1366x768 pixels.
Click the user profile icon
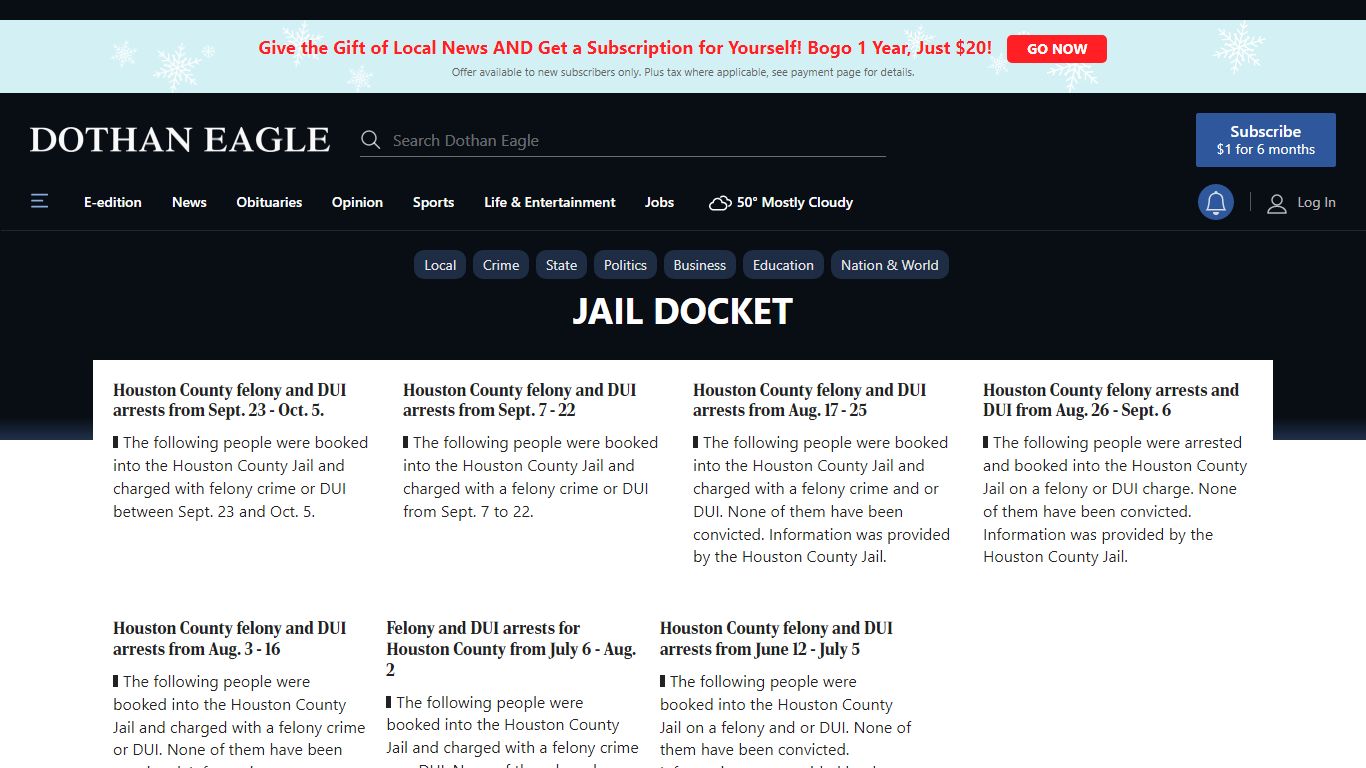[1277, 203]
